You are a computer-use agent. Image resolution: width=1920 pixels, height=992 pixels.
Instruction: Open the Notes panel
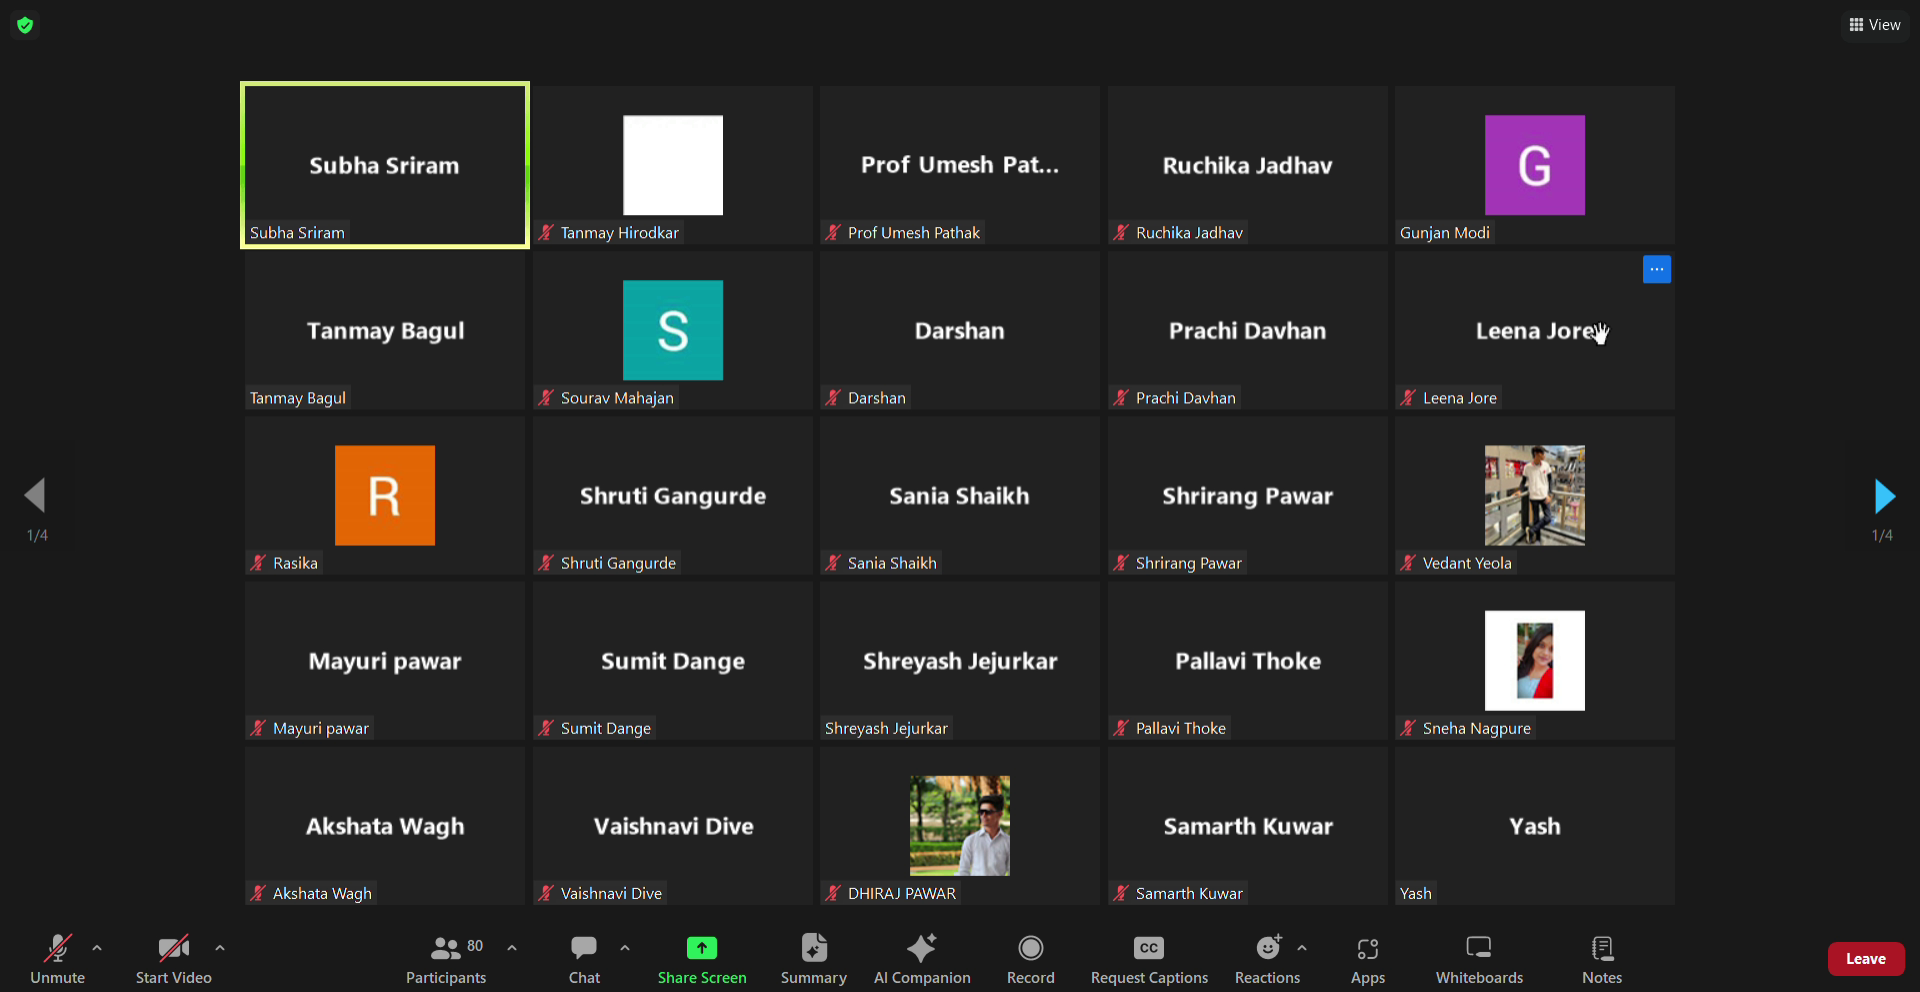coord(1601,959)
